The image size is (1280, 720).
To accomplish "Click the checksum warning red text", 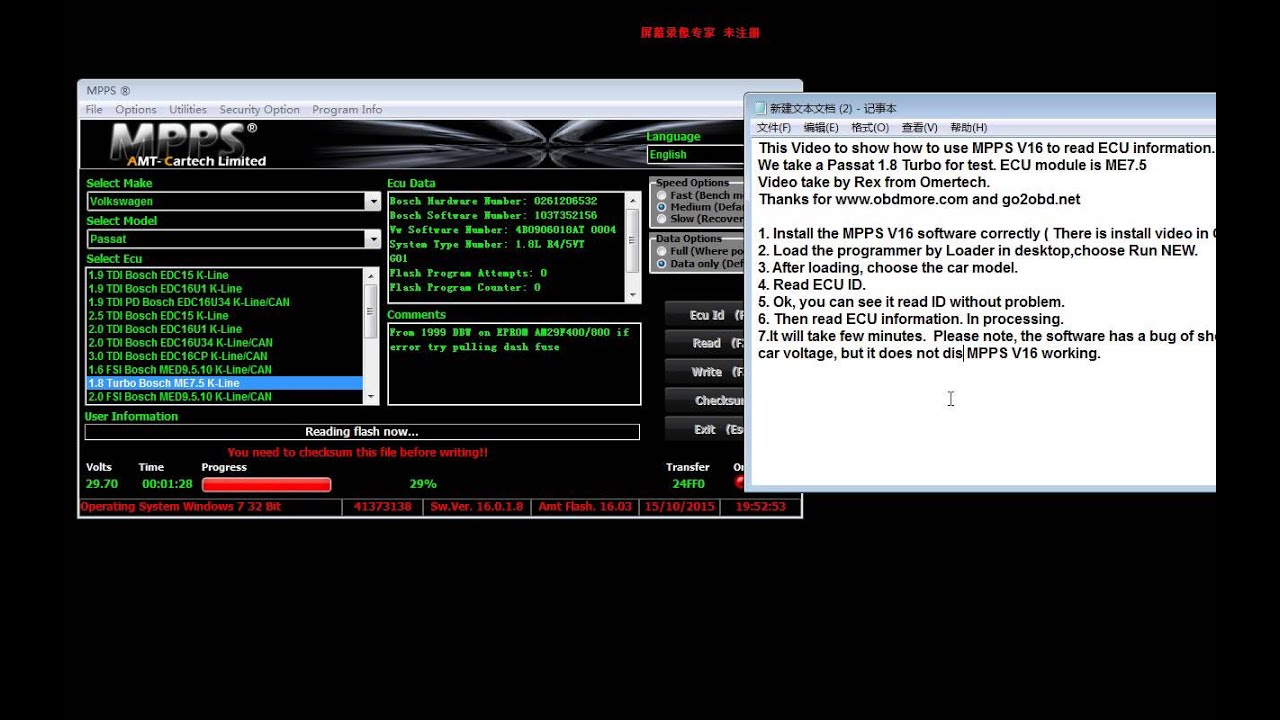I will click(x=358, y=452).
